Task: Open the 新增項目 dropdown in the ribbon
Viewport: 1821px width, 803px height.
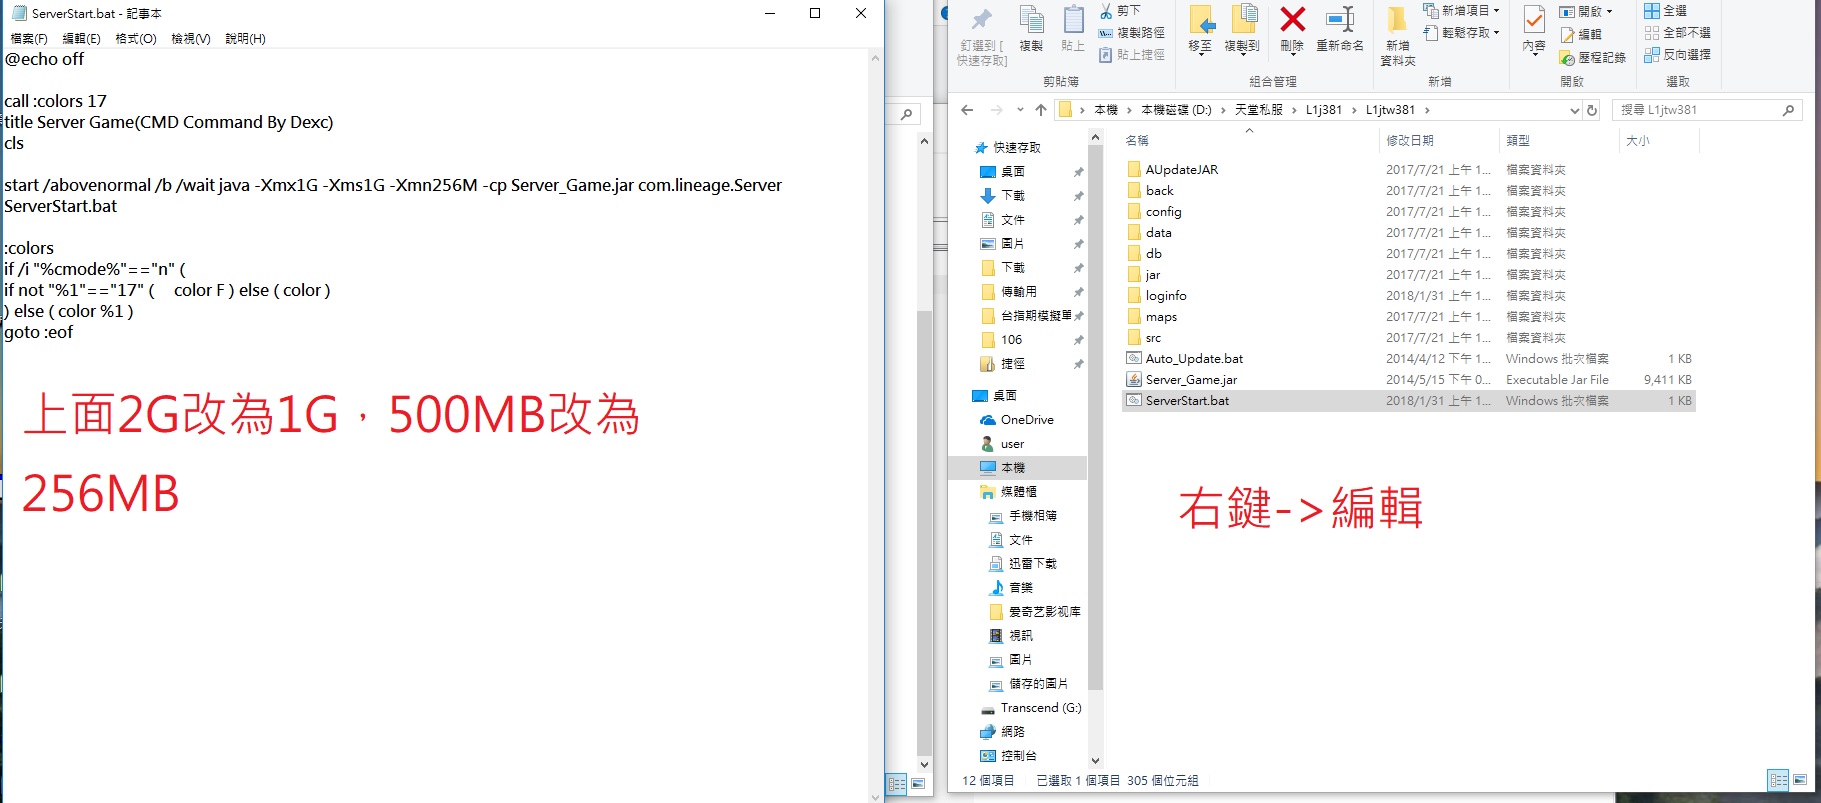Action: tap(1461, 11)
